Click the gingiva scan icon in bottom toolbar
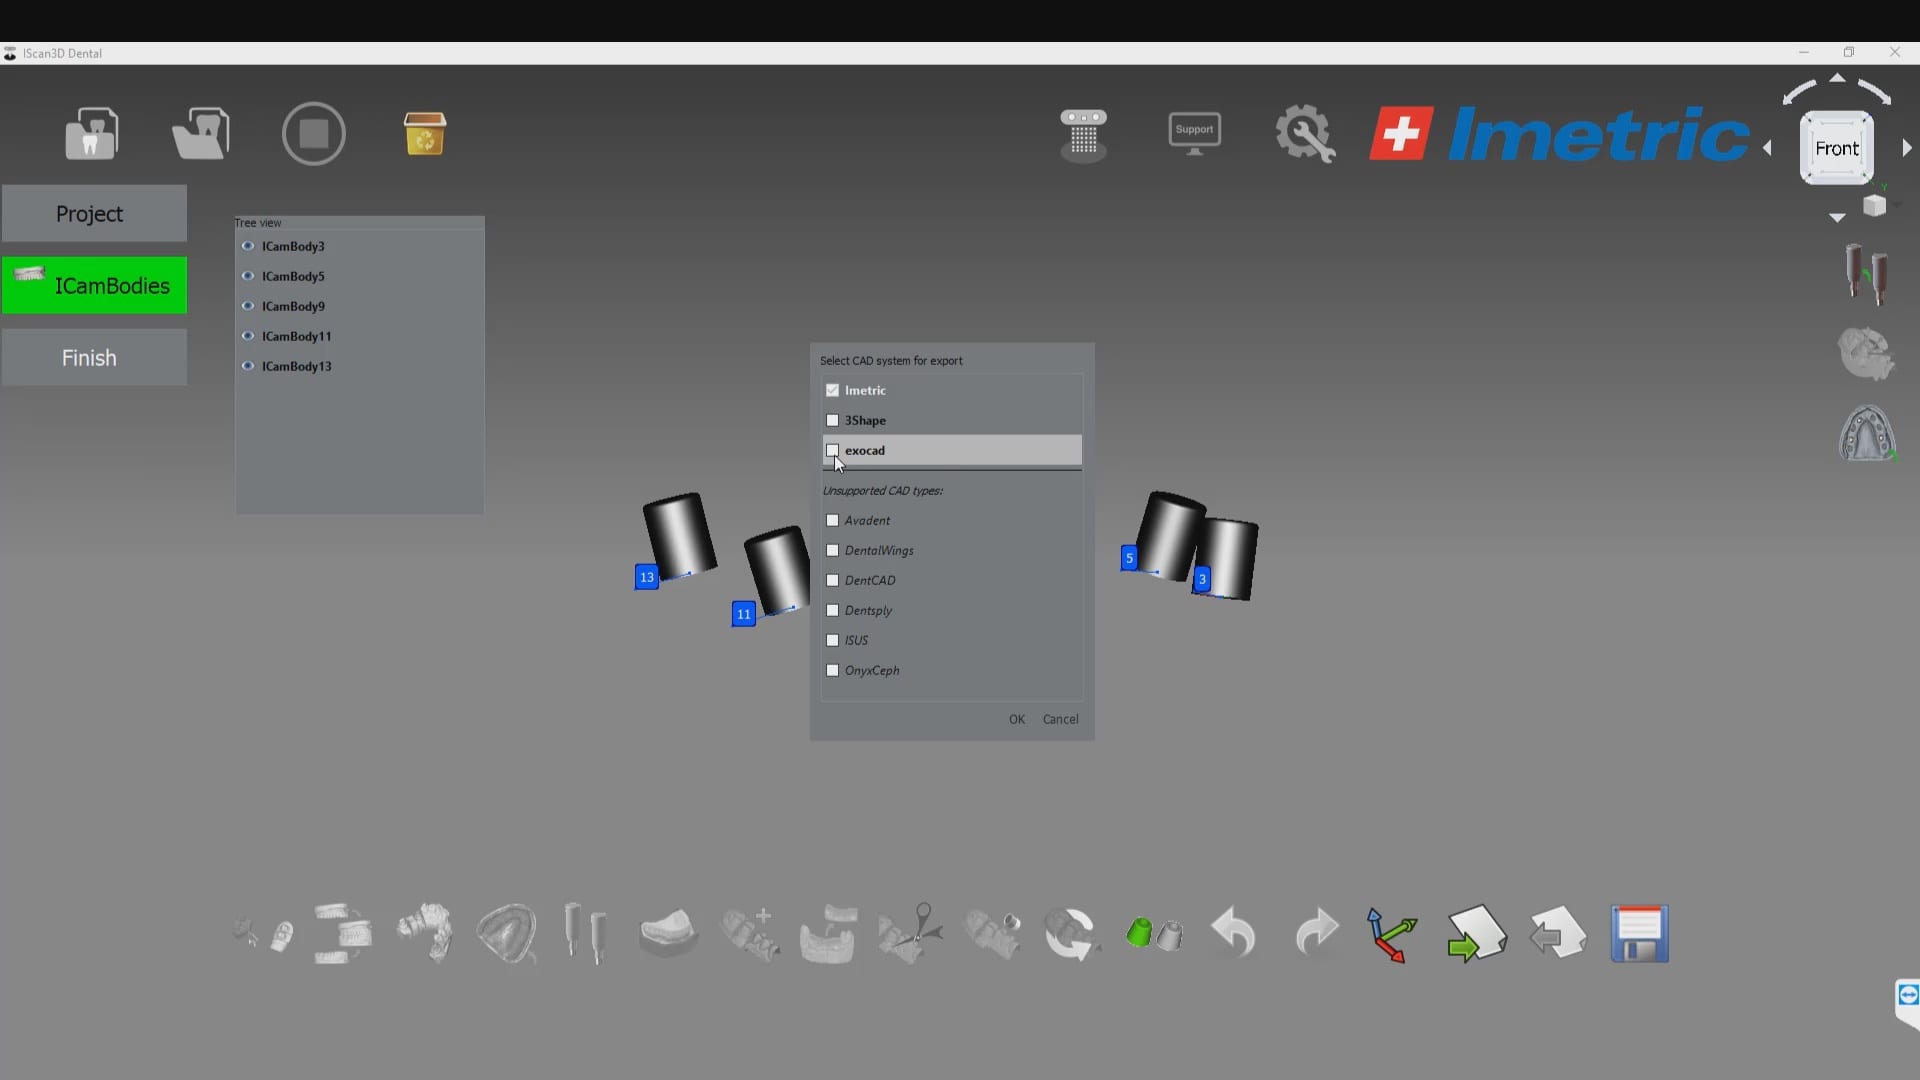This screenshot has height=1080, width=1920. [x=425, y=933]
